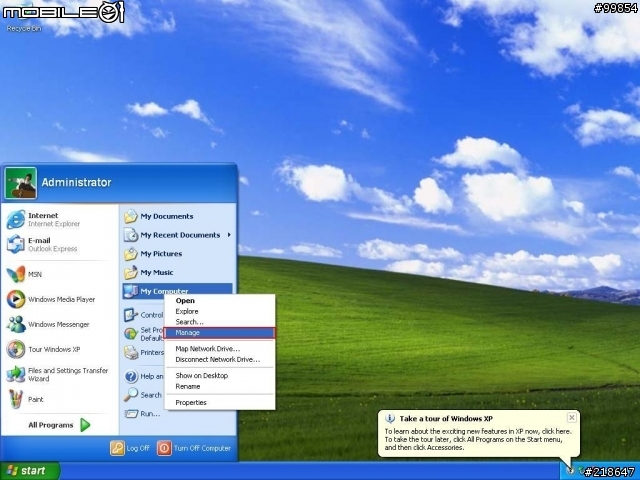The image size is (640, 480).
Task: Click the tour balloon message text
Action: pyautogui.click(x=478, y=439)
